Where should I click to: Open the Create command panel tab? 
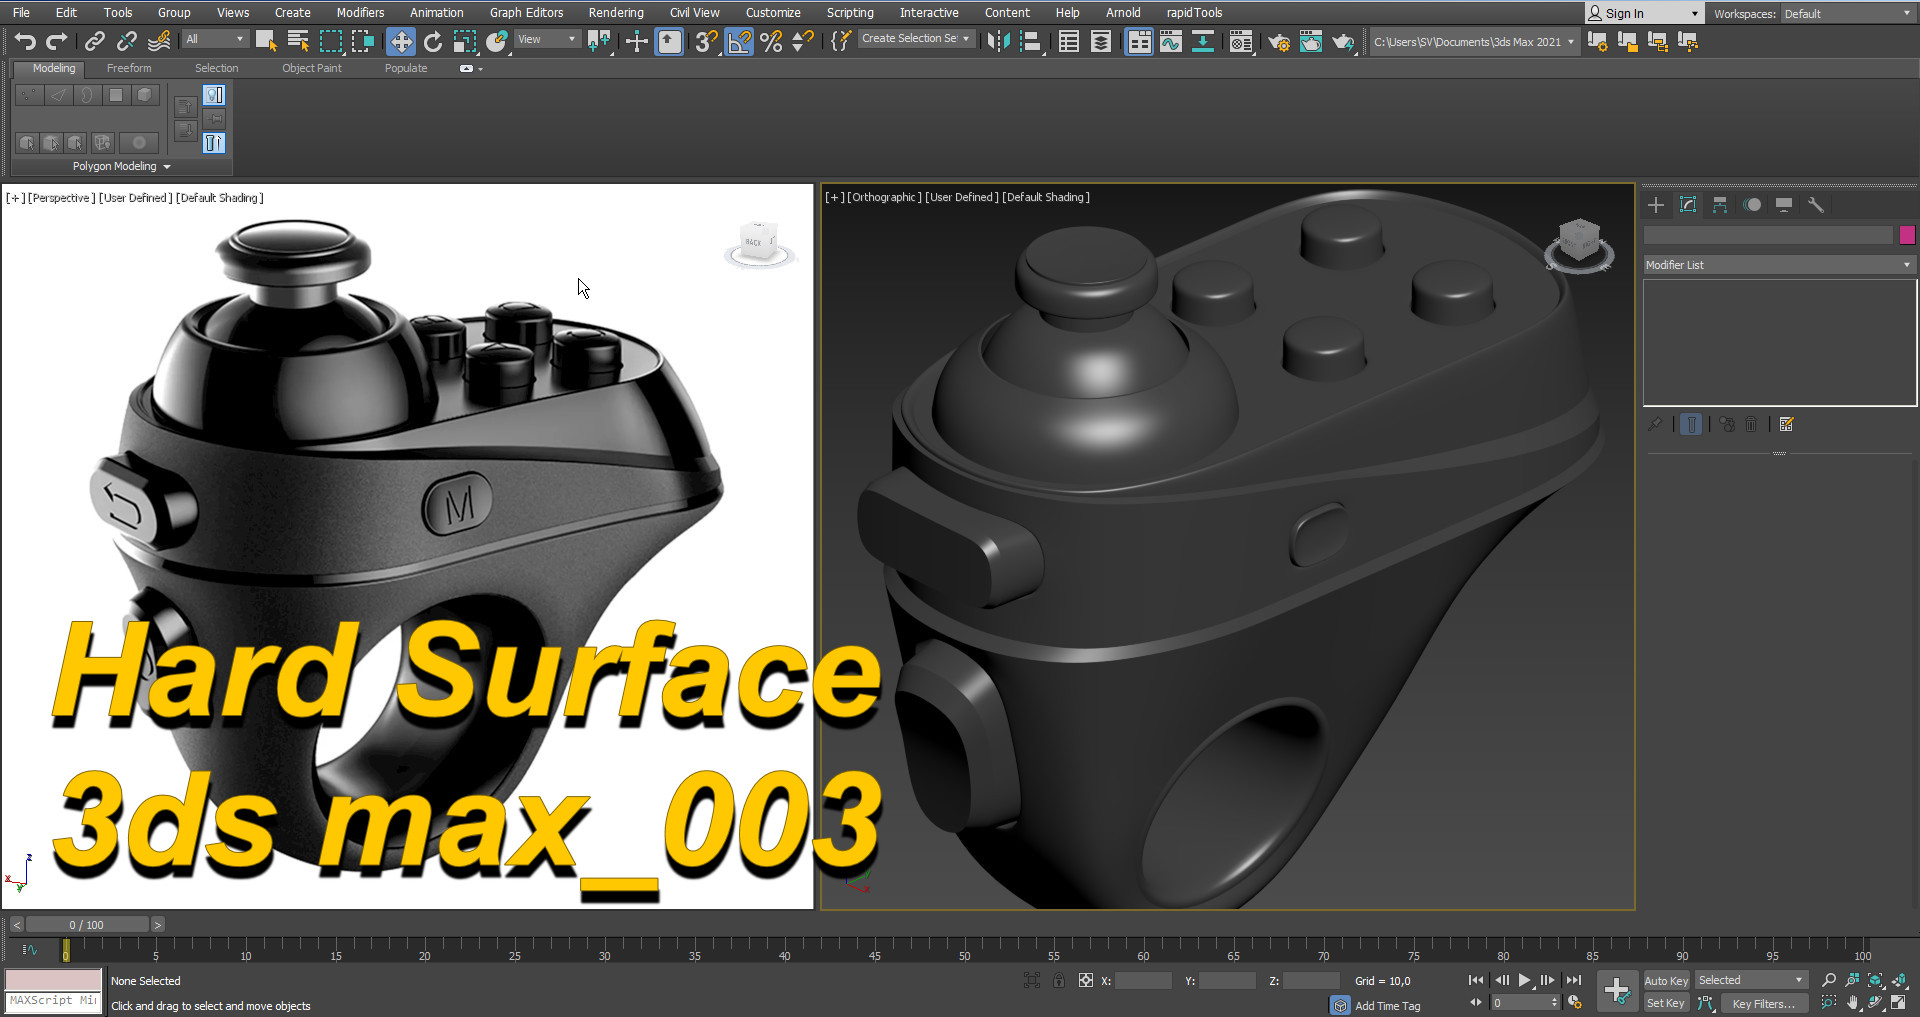[x=1656, y=205]
